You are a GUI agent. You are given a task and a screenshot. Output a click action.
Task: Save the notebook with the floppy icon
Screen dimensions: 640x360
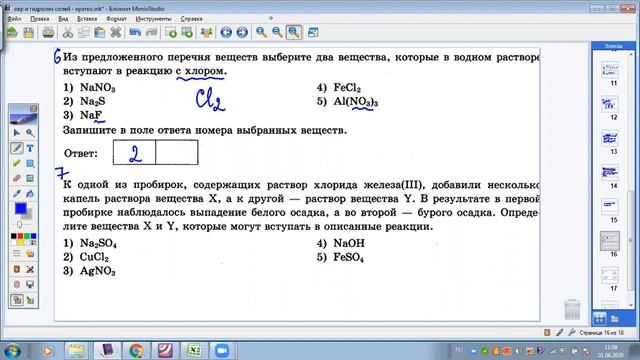pyautogui.click(x=29, y=32)
